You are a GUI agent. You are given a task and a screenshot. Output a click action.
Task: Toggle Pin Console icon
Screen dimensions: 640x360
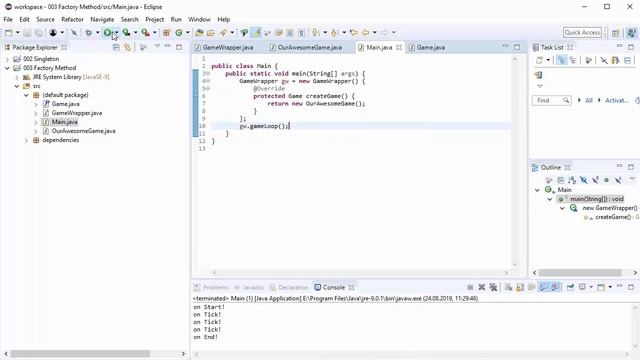click(x=570, y=287)
